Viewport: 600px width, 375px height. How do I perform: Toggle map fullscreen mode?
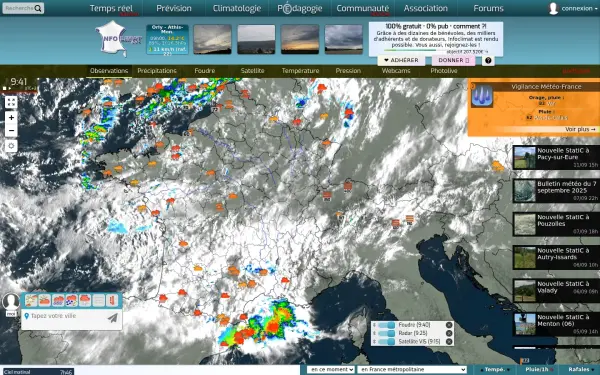pyautogui.click(x=11, y=102)
